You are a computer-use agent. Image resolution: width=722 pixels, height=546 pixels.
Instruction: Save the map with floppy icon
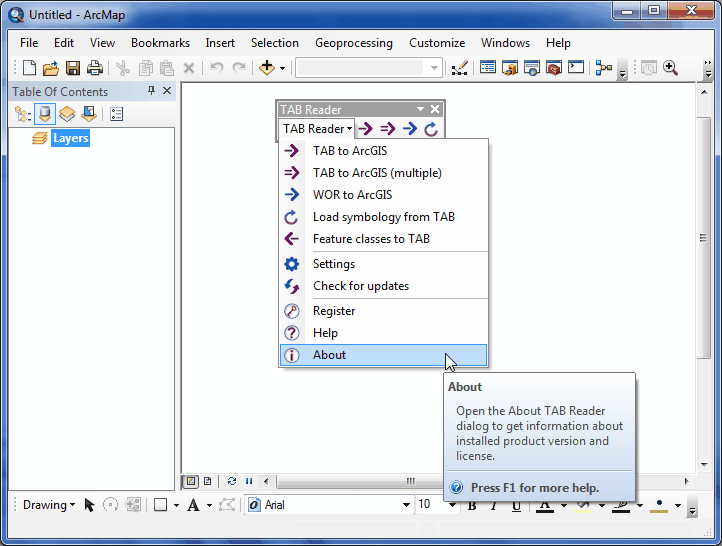pos(73,68)
